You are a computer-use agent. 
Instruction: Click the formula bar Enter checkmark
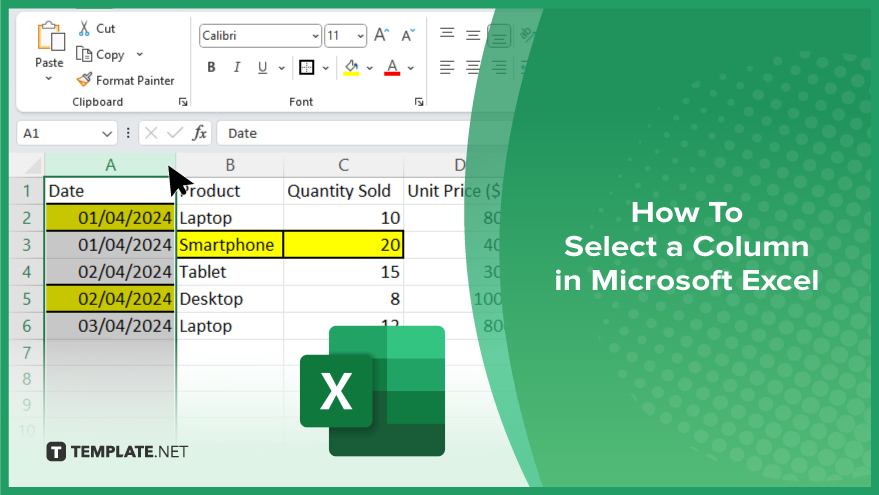(175, 133)
